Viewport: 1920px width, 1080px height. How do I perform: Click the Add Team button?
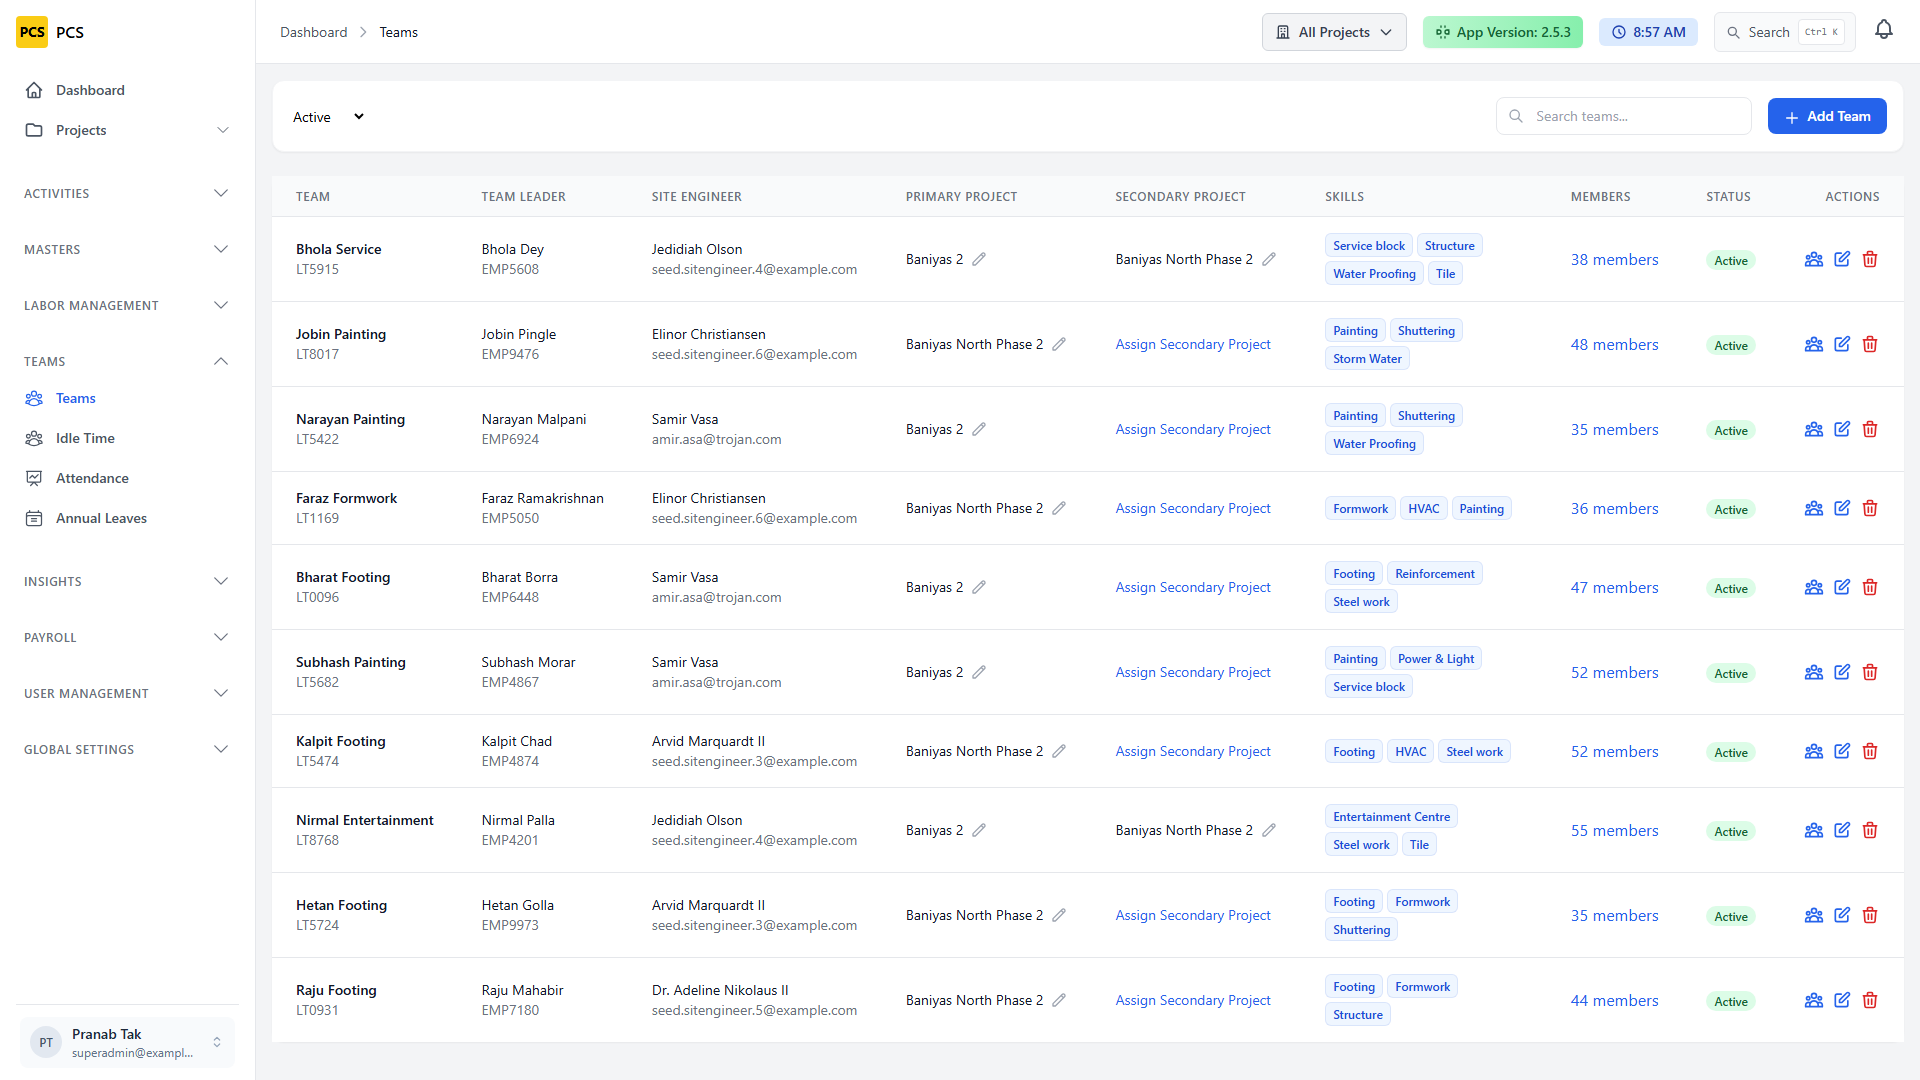point(1827,116)
